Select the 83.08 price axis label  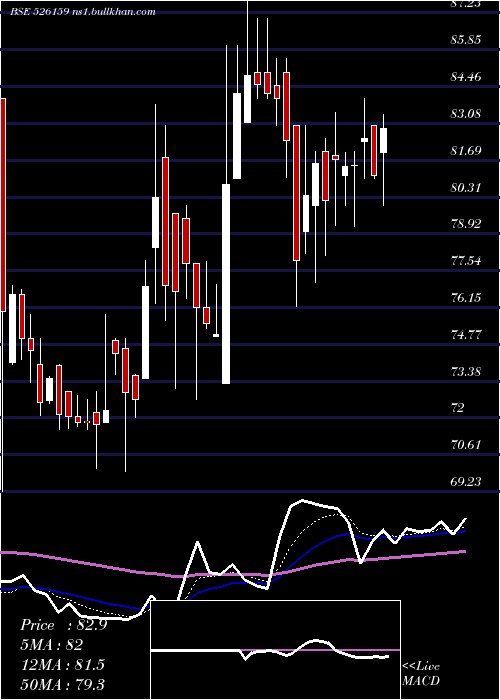[466, 114]
